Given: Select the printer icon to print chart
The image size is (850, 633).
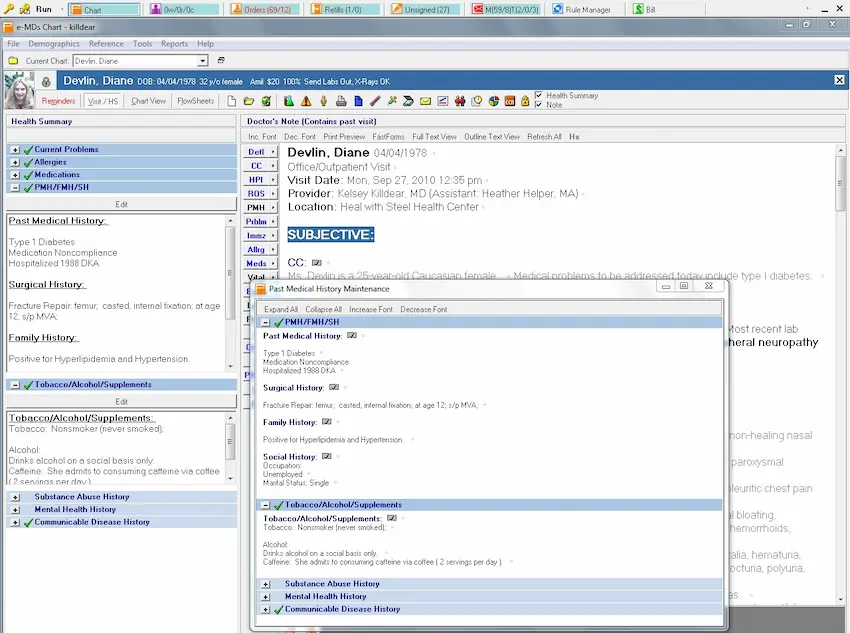Looking at the screenshot, I should (x=342, y=99).
